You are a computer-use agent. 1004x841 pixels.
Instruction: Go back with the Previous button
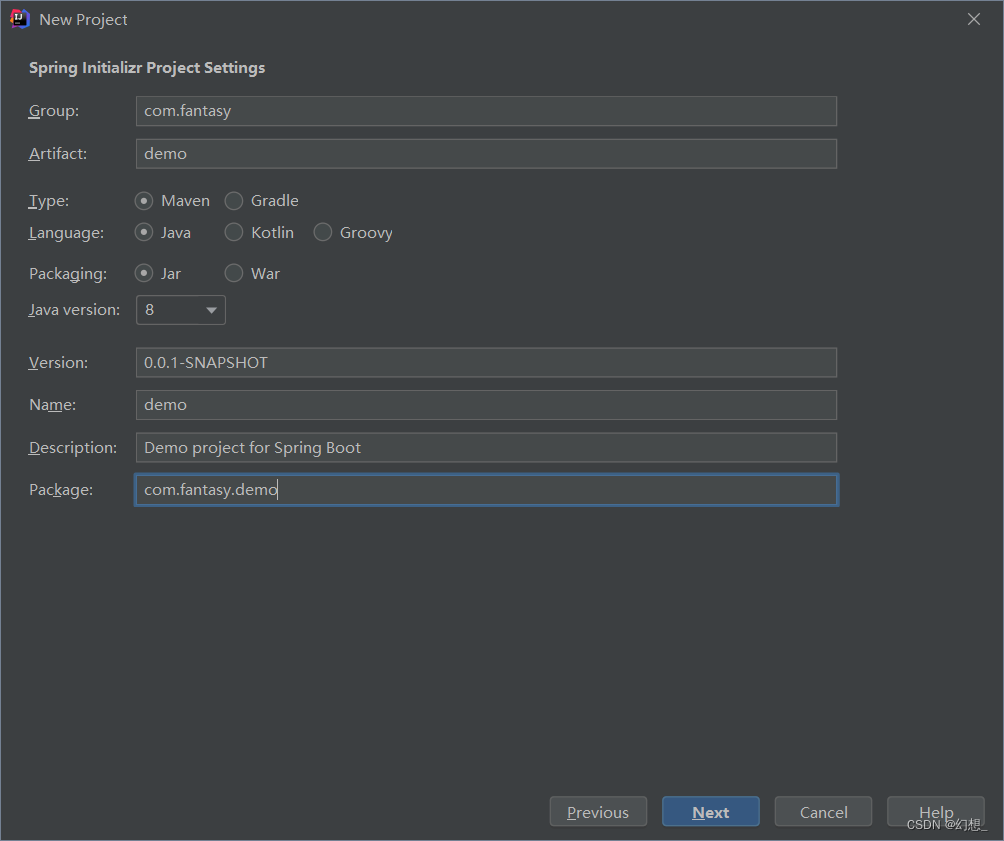click(x=598, y=812)
